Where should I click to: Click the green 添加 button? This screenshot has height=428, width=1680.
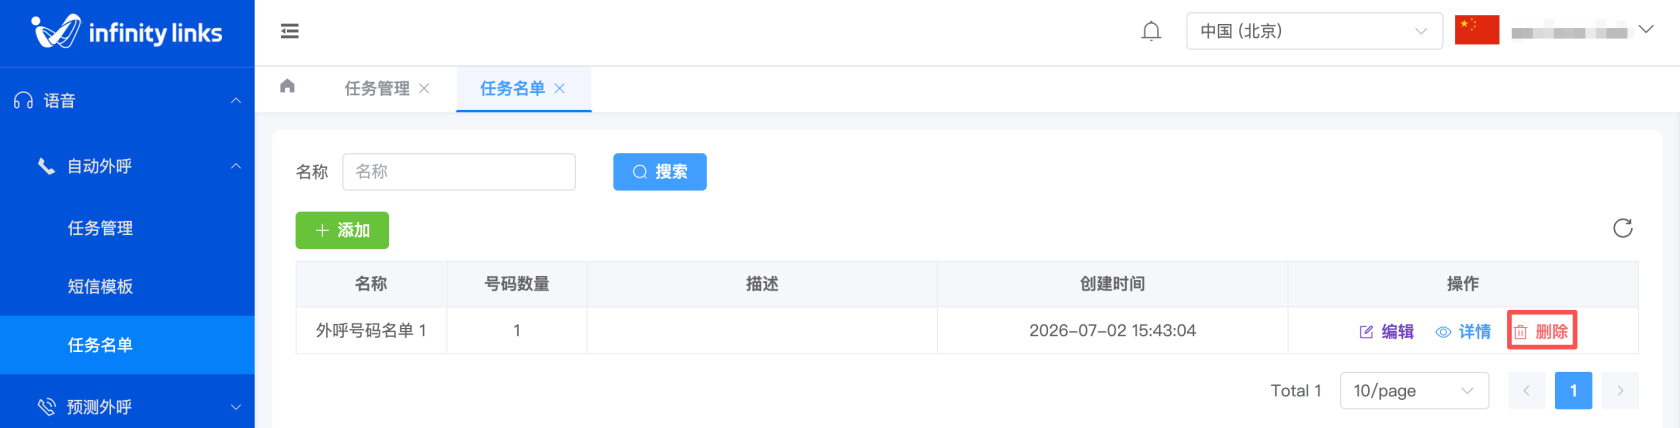coord(342,230)
